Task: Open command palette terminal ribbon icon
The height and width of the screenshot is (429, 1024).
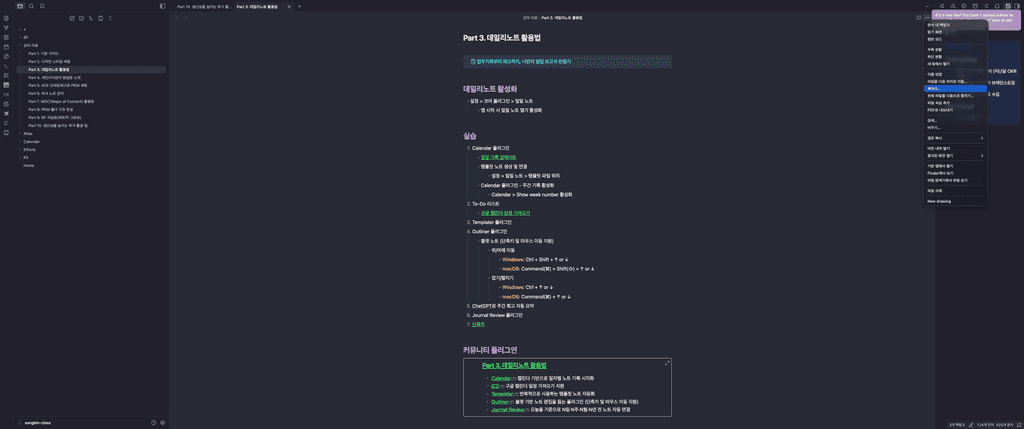Action: click(x=7, y=66)
